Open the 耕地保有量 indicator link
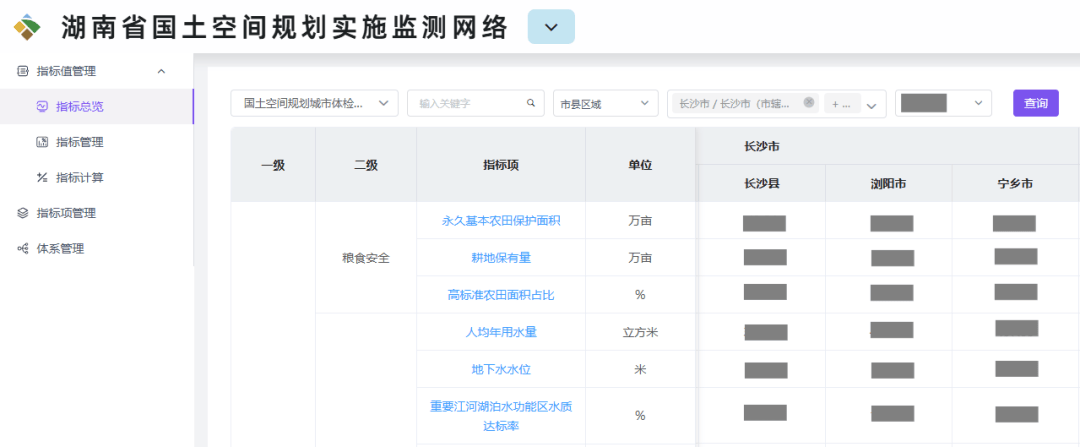The image size is (1080, 447). tap(501, 258)
